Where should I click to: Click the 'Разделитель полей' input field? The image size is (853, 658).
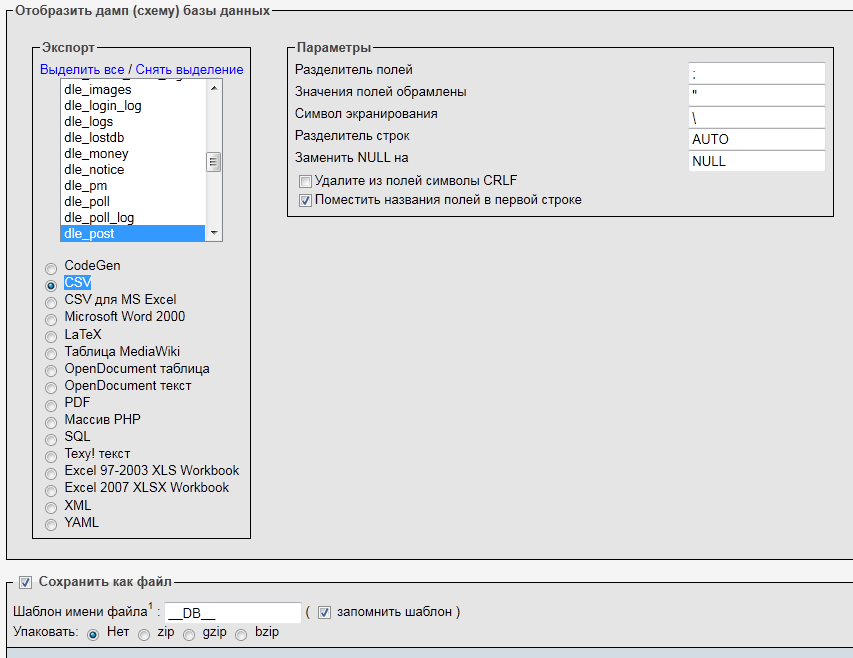pyautogui.click(x=756, y=73)
